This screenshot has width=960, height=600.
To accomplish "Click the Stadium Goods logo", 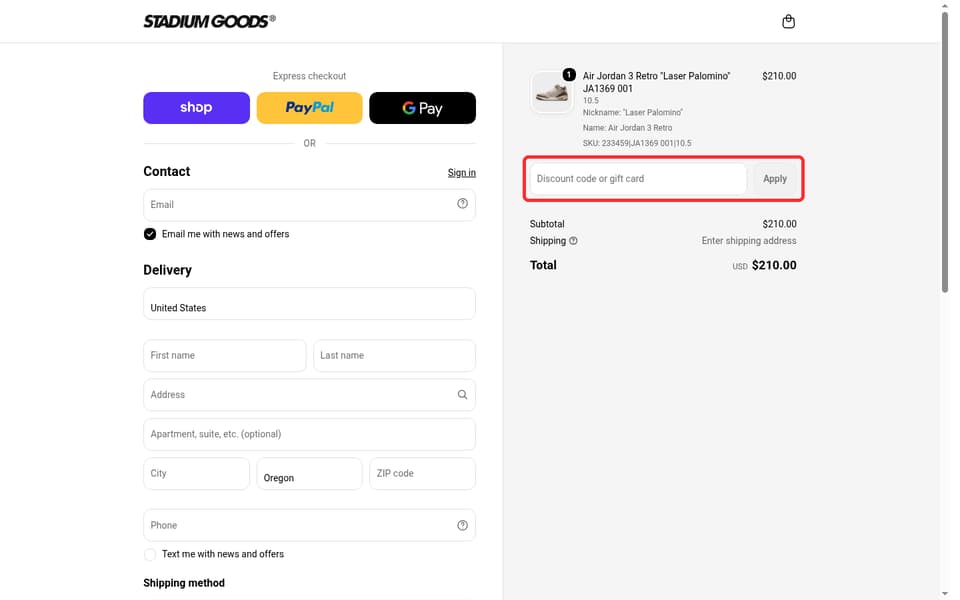I will coord(209,21).
